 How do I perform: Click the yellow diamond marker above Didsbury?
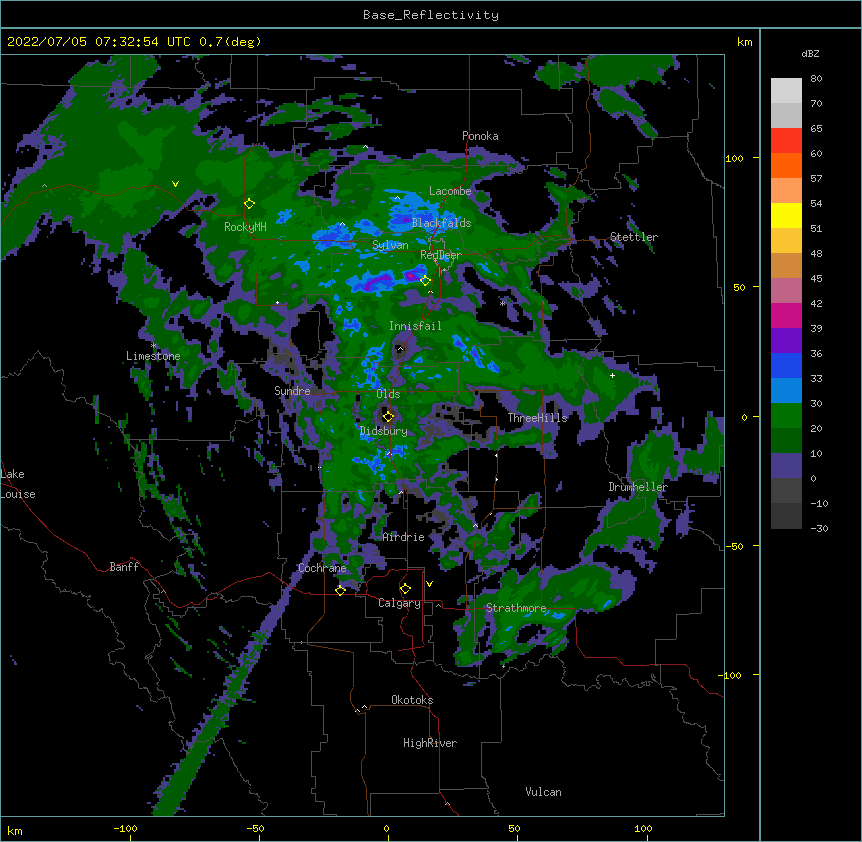tap(388, 416)
